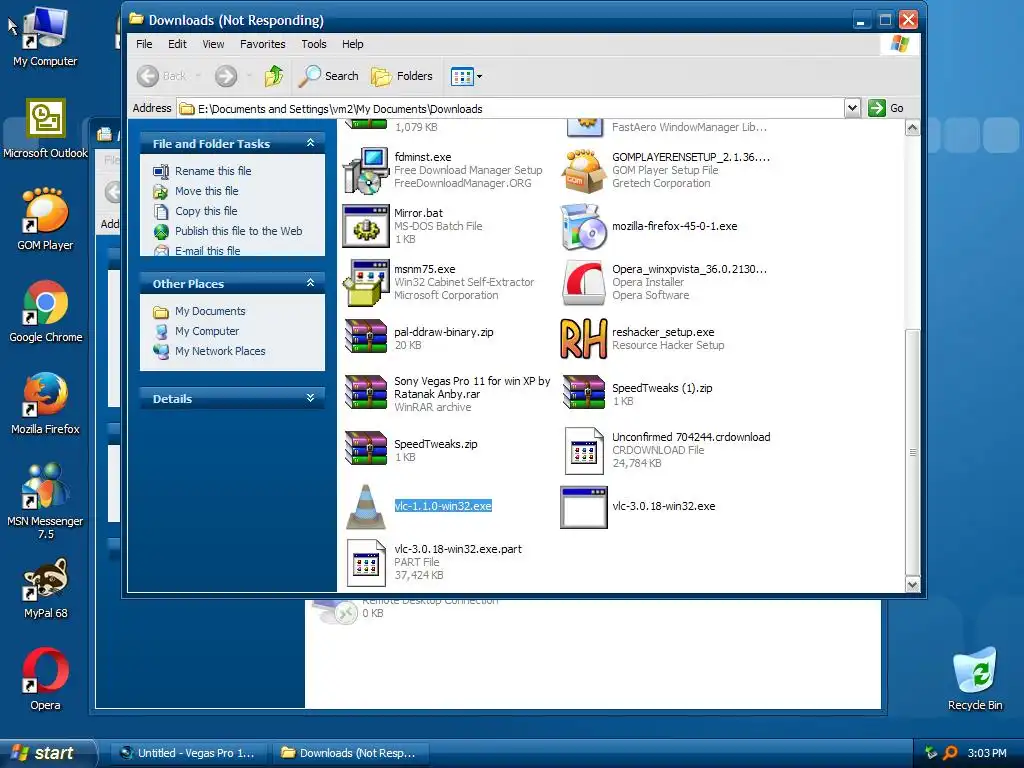
Task: Click the Up folder toolbar icon
Action: (x=274, y=76)
